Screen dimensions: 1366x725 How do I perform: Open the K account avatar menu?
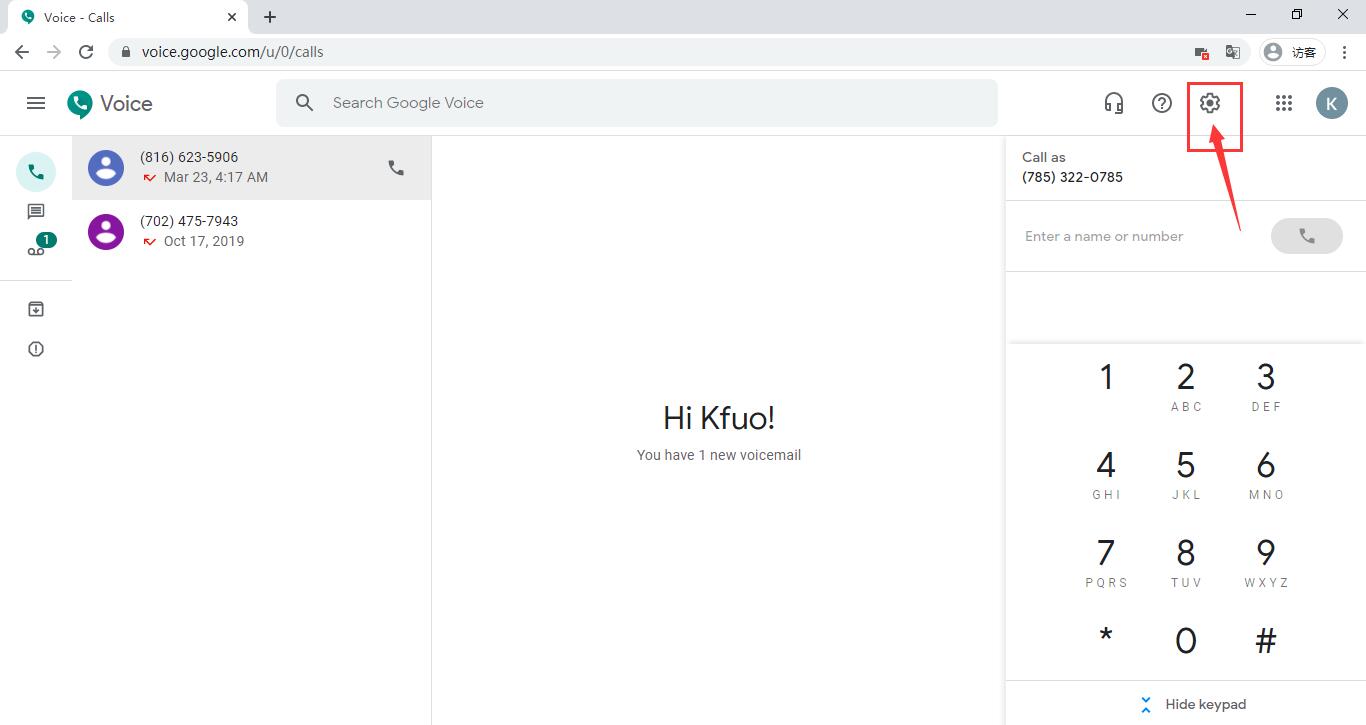pyautogui.click(x=1331, y=103)
